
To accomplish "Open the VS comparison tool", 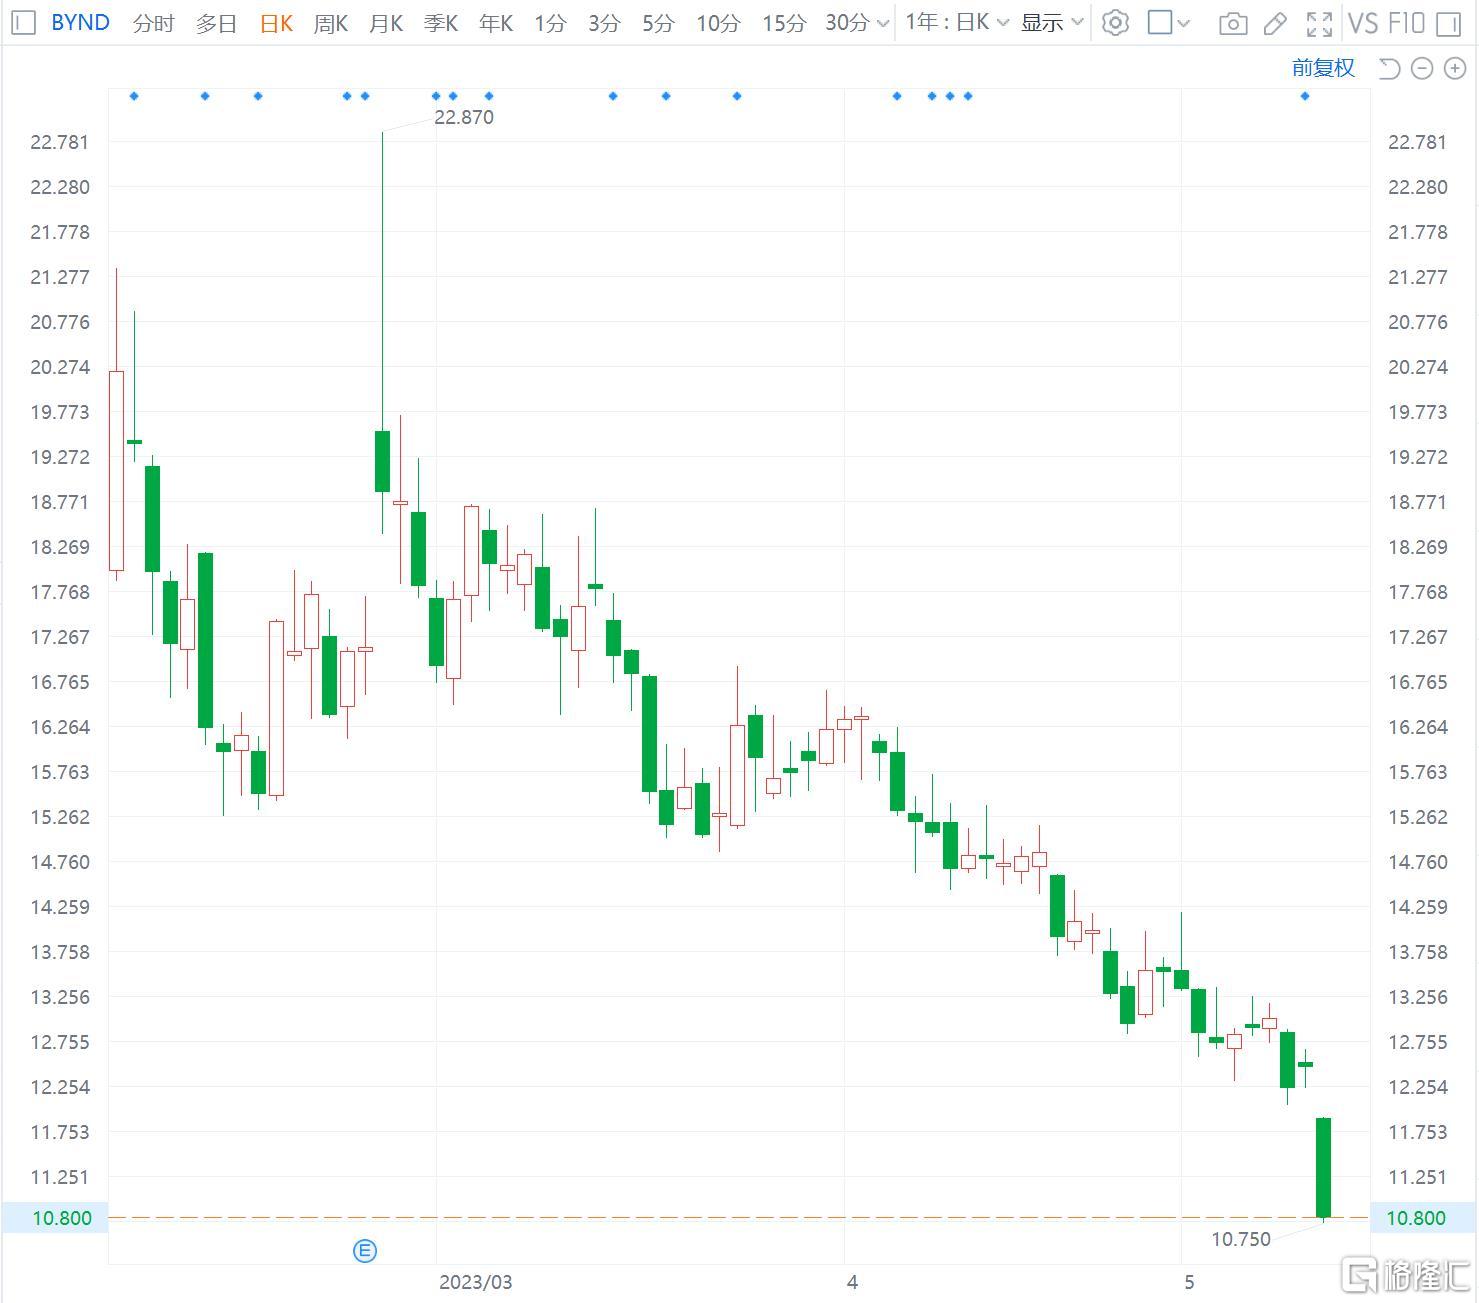I will (1363, 22).
